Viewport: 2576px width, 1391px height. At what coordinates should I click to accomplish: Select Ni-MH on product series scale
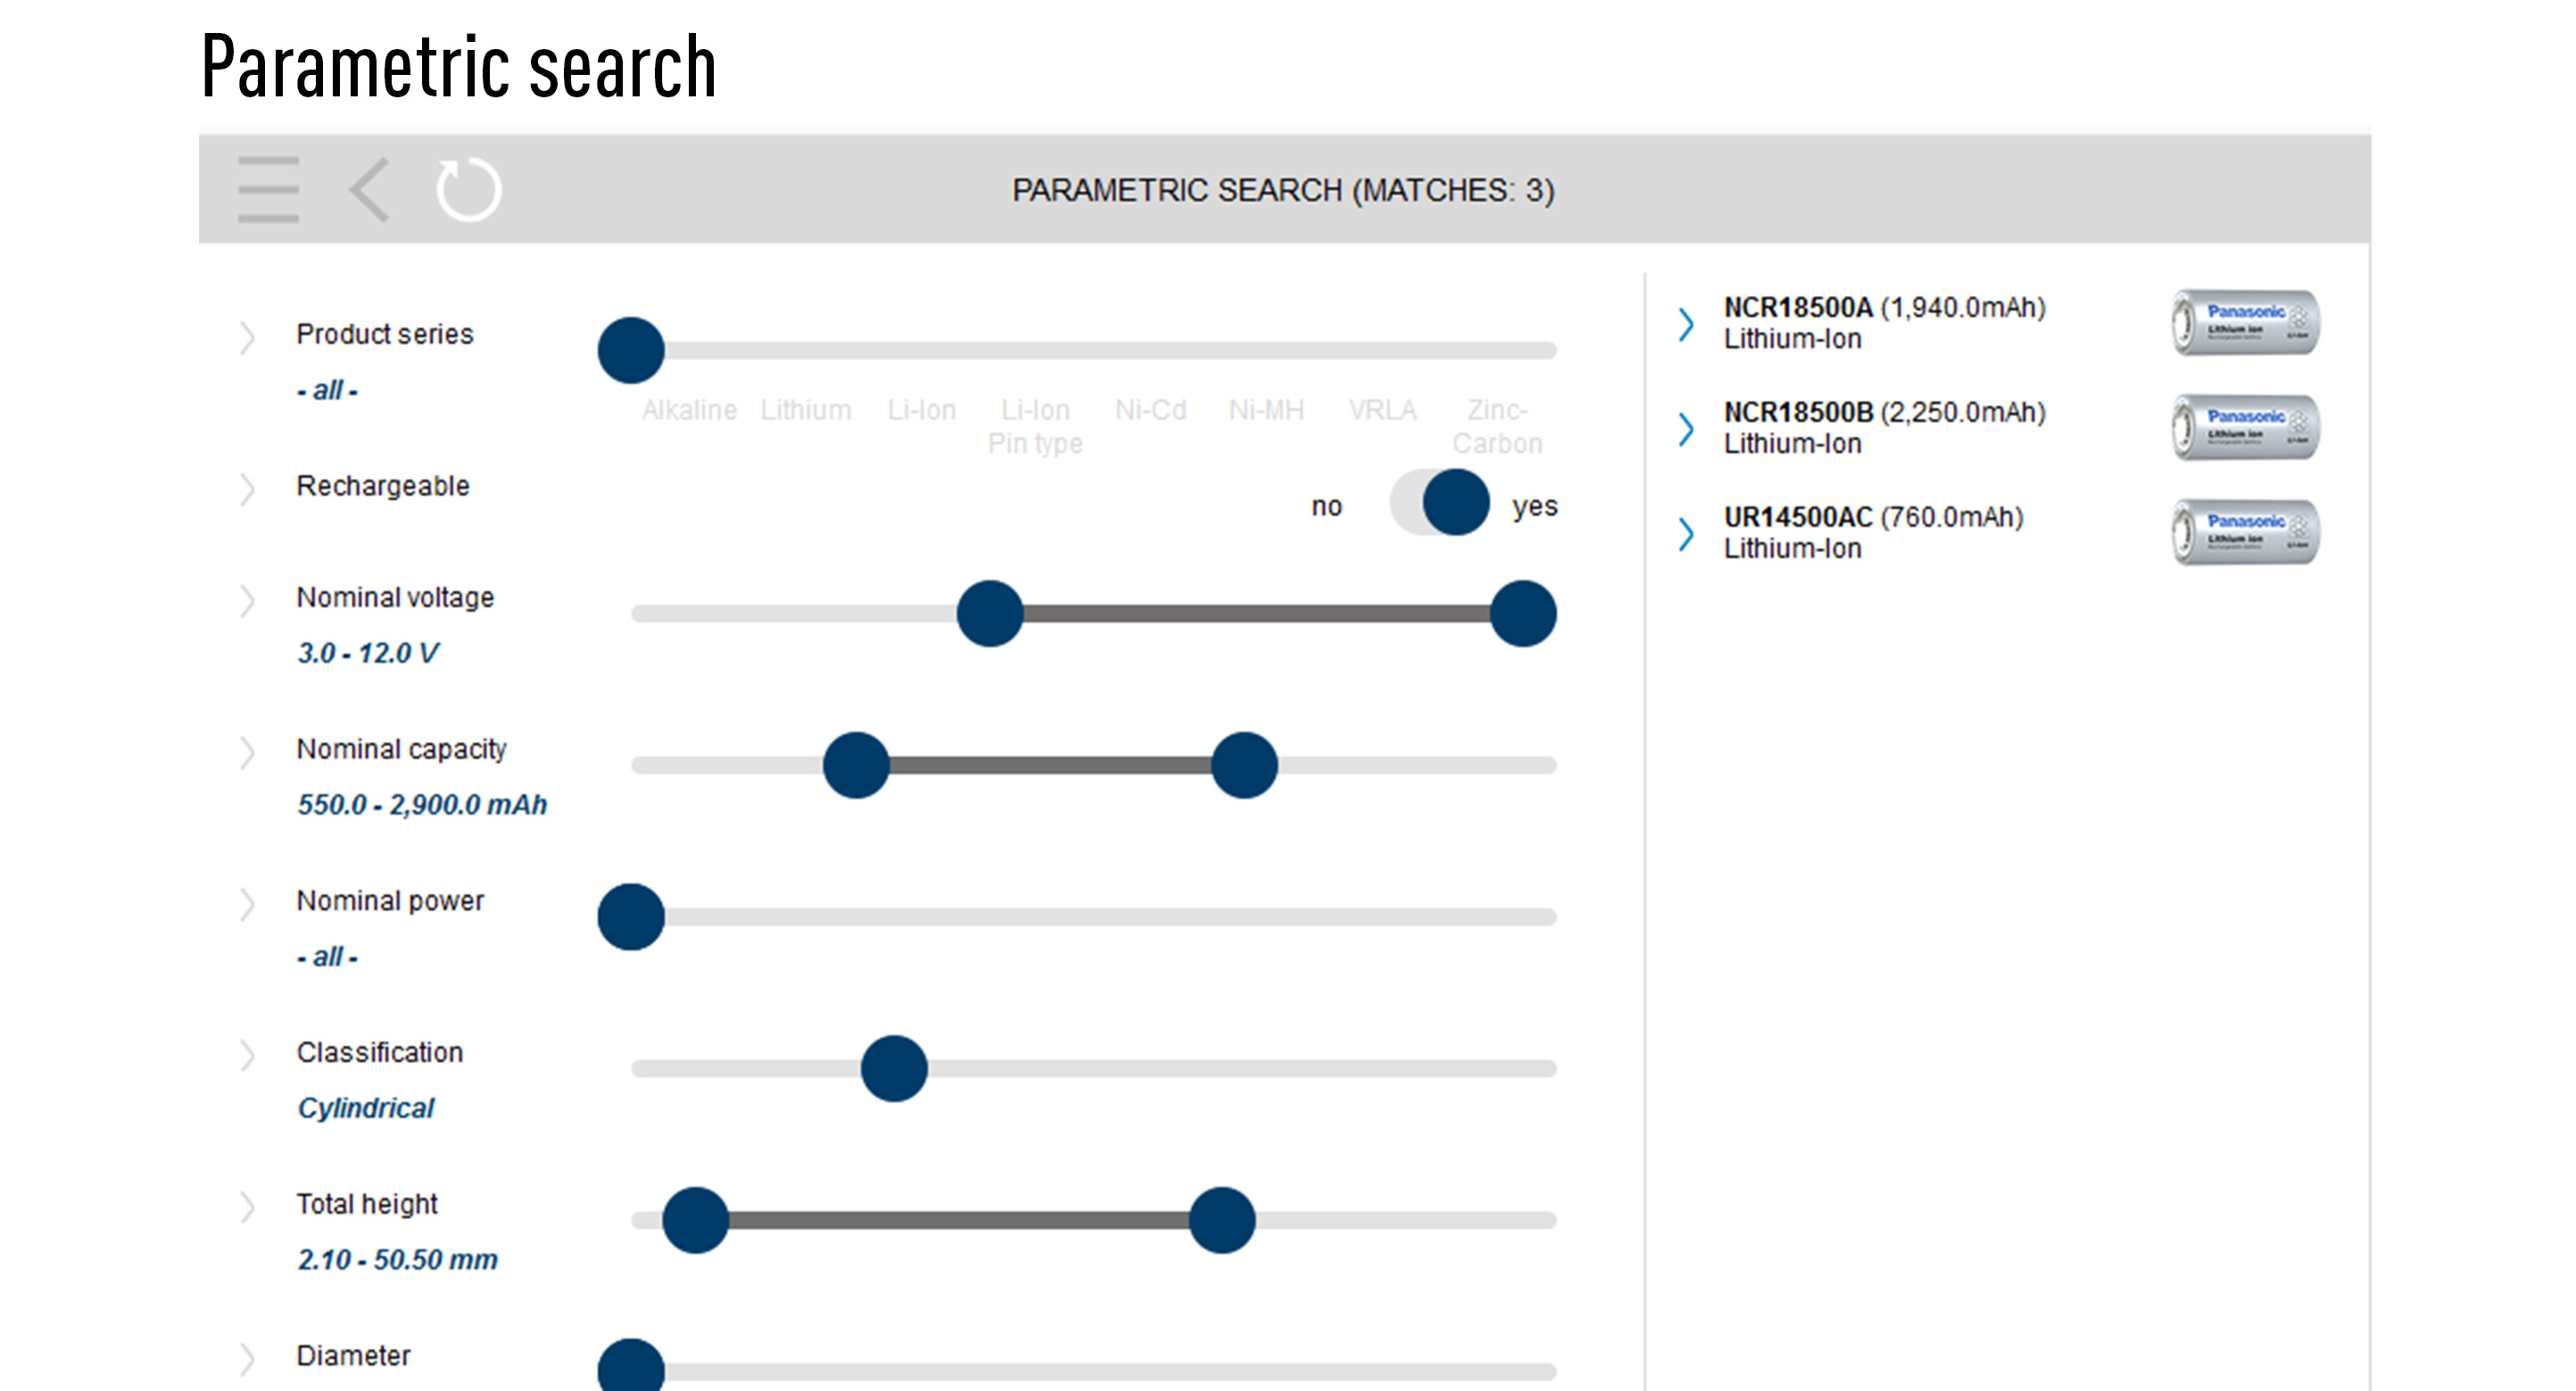coord(1266,411)
